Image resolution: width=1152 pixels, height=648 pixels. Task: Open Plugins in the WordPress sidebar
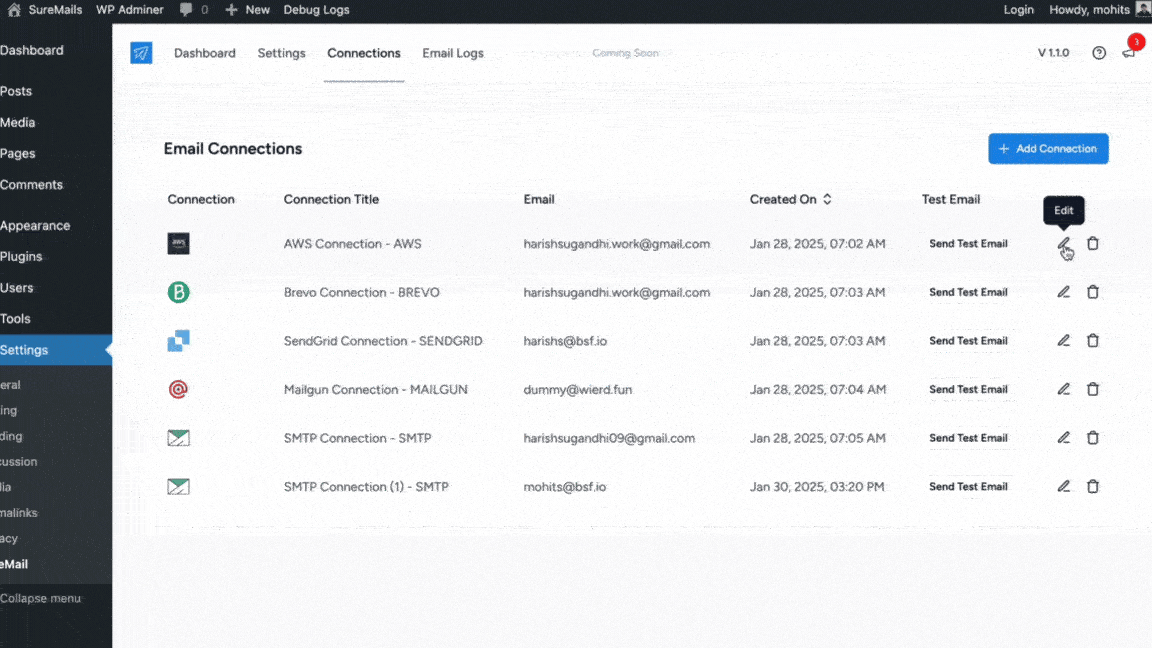(x=21, y=257)
